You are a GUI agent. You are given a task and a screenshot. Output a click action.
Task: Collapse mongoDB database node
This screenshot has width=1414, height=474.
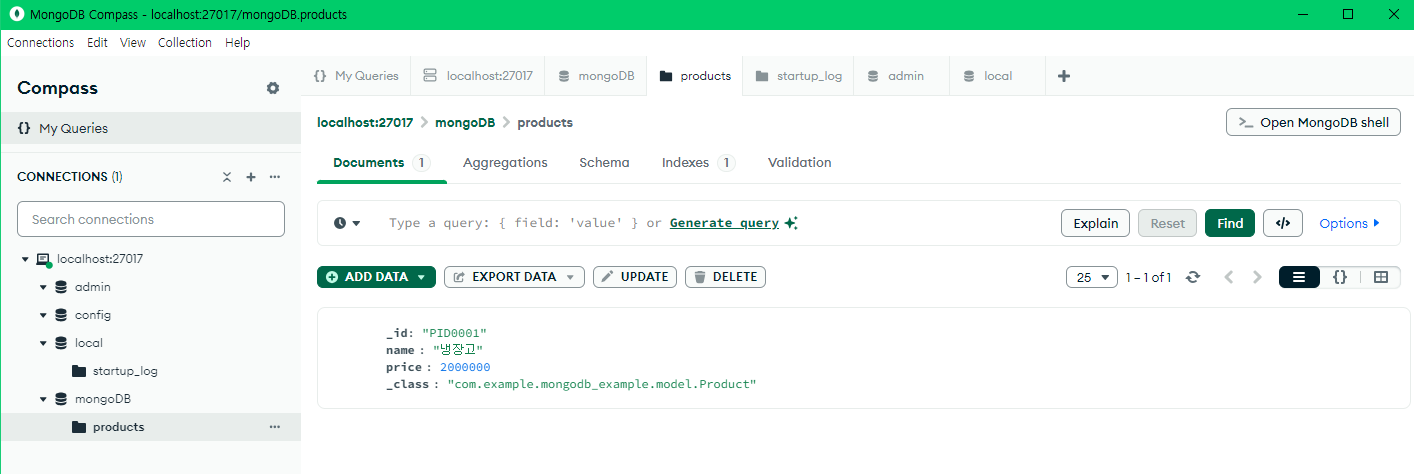pyautogui.click(x=43, y=399)
